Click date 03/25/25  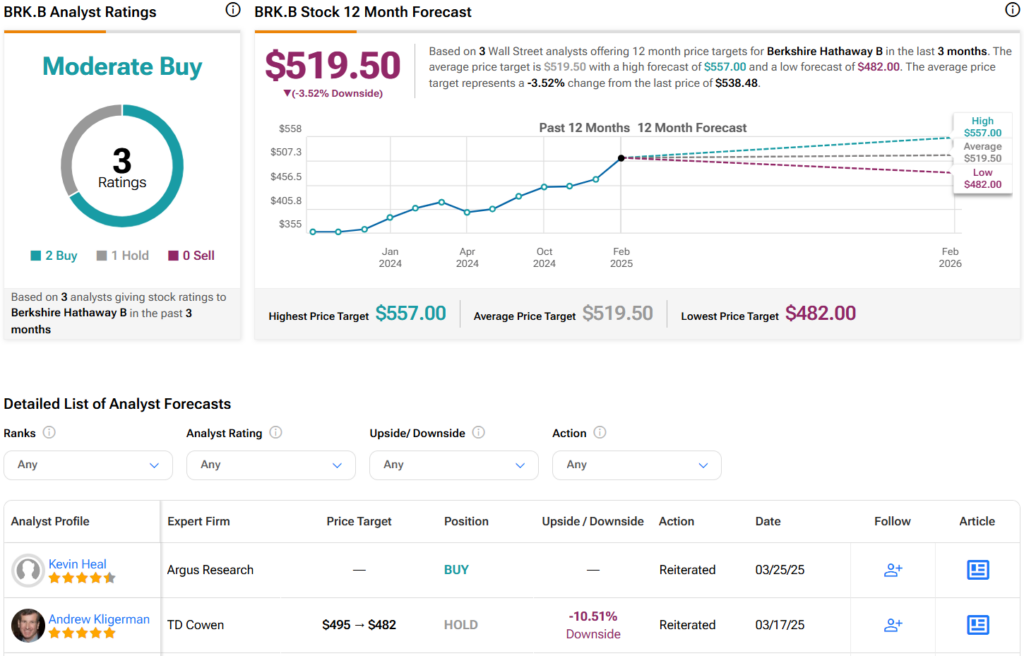click(x=780, y=570)
